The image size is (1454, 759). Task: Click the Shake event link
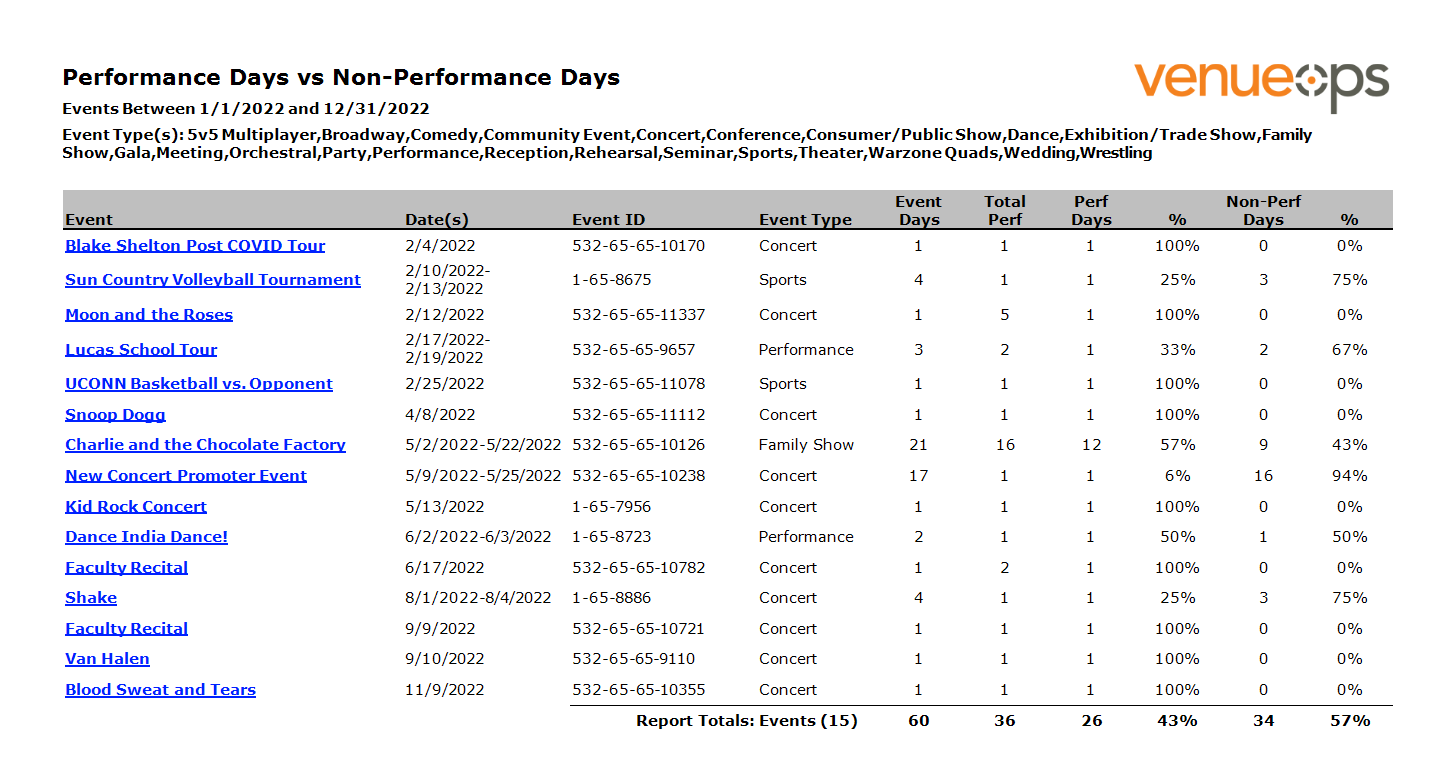point(91,598)
